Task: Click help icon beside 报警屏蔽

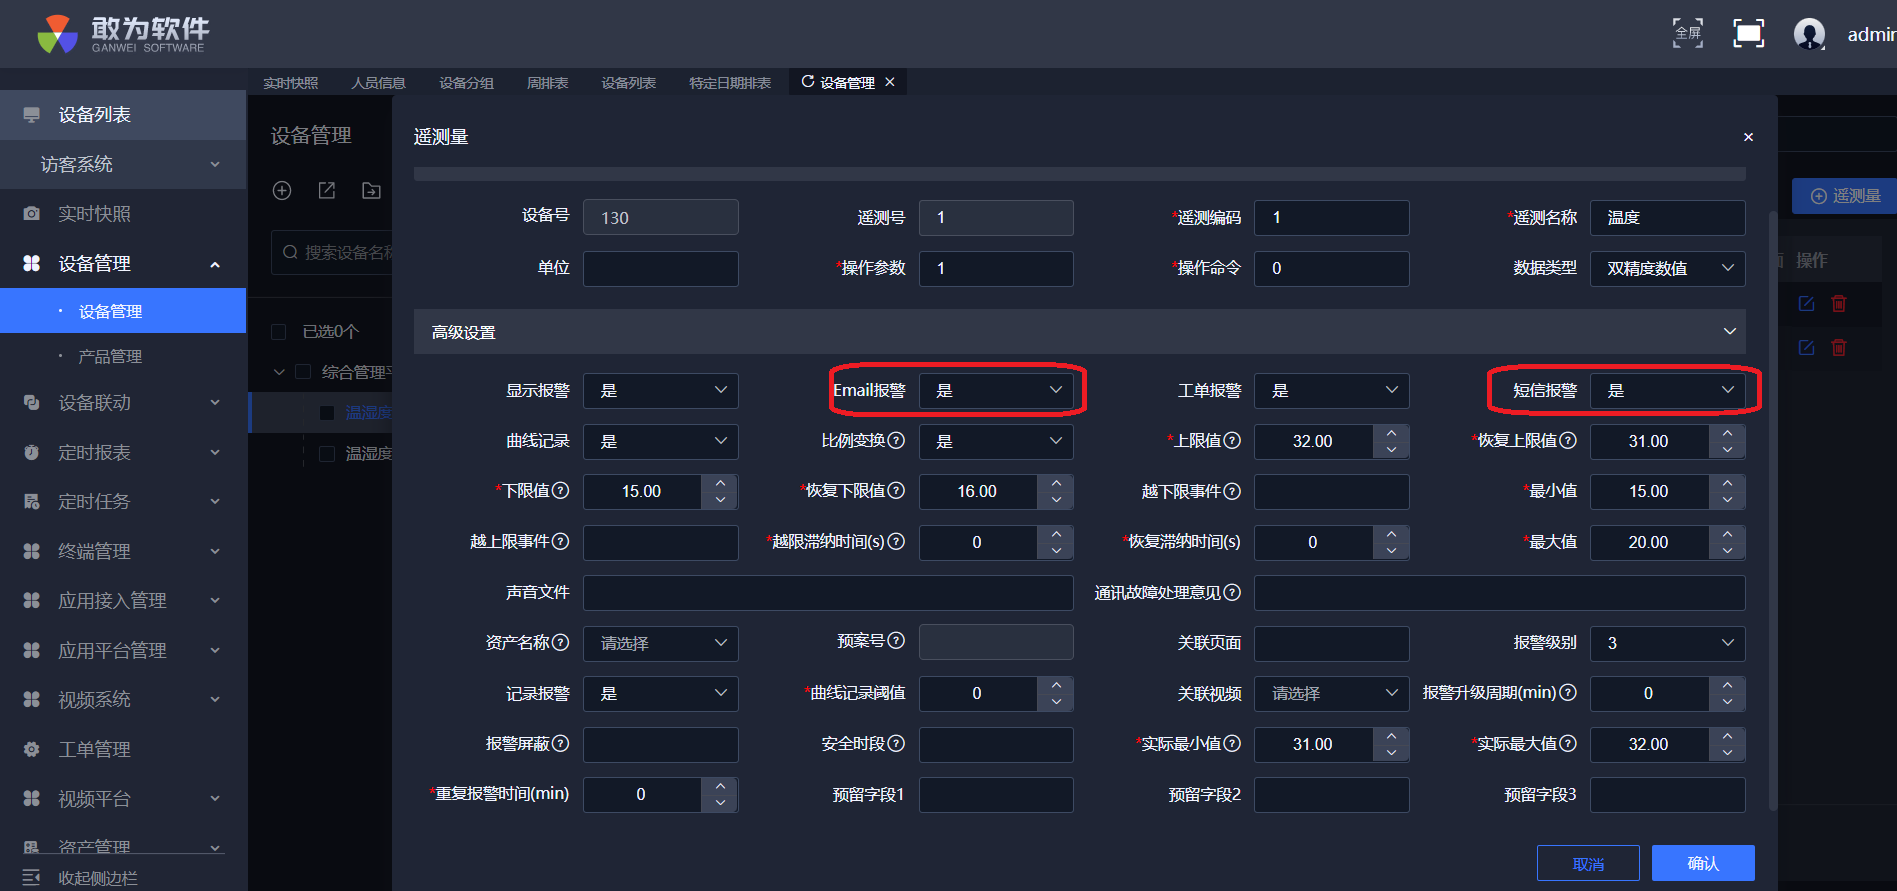Action: click(560, 743)
